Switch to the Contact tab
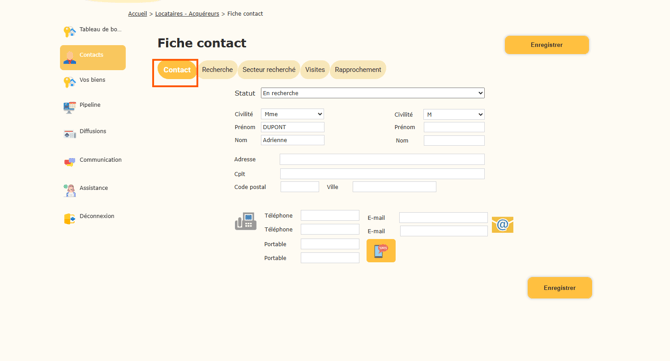670x361 pixels. point(177,70)
